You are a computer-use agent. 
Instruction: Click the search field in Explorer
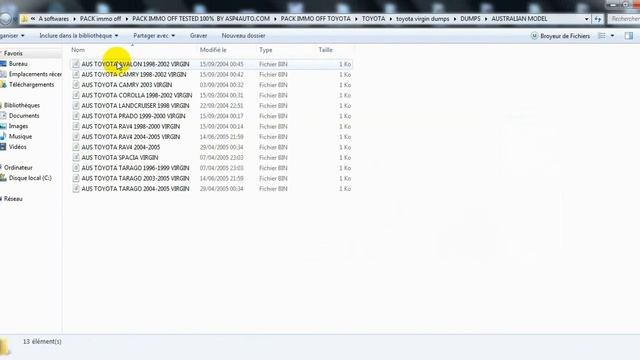pos(624,19)
